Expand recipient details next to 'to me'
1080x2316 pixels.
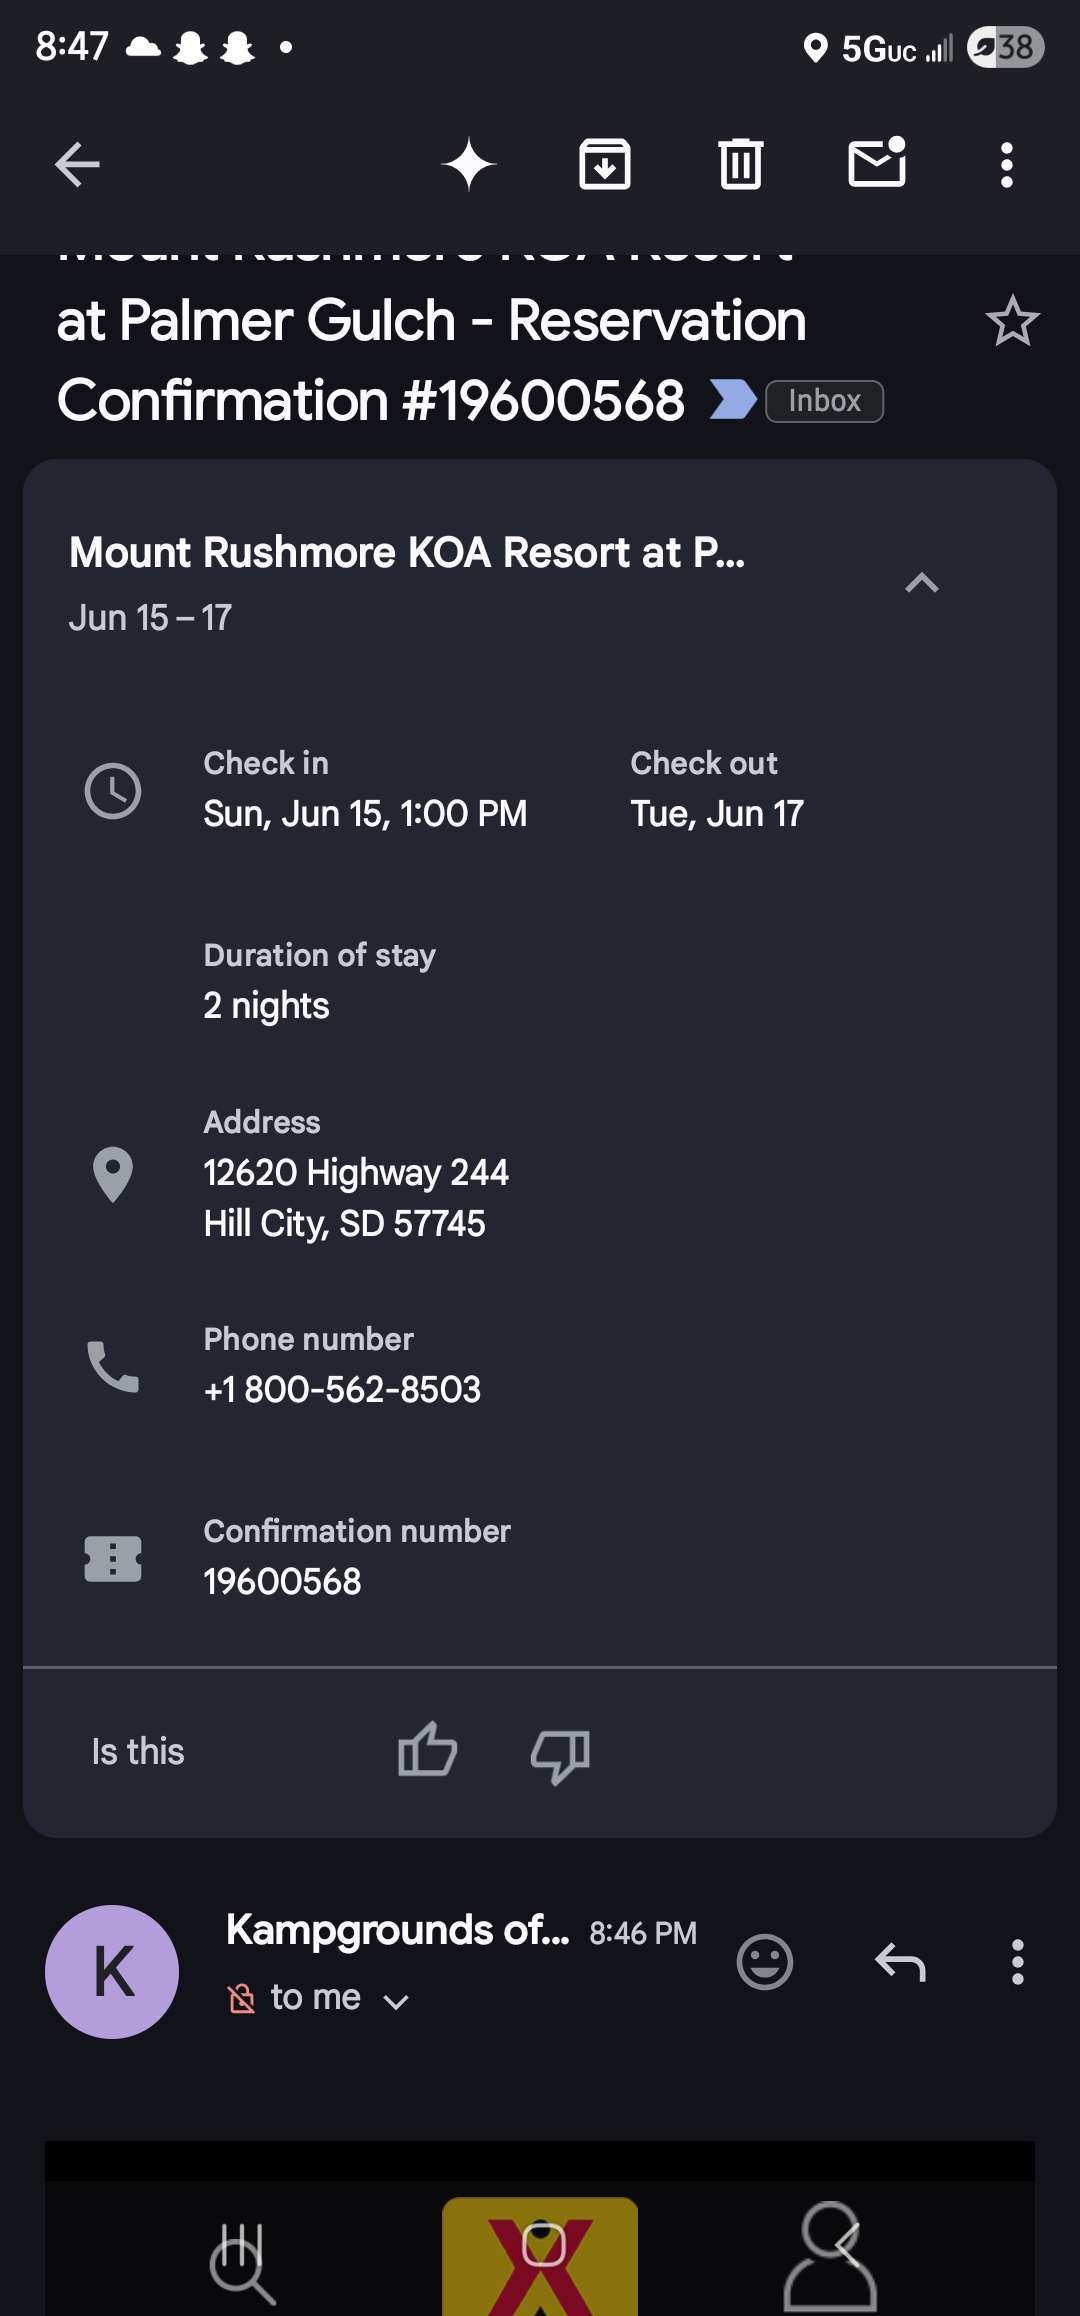[x=396, y=2001]
